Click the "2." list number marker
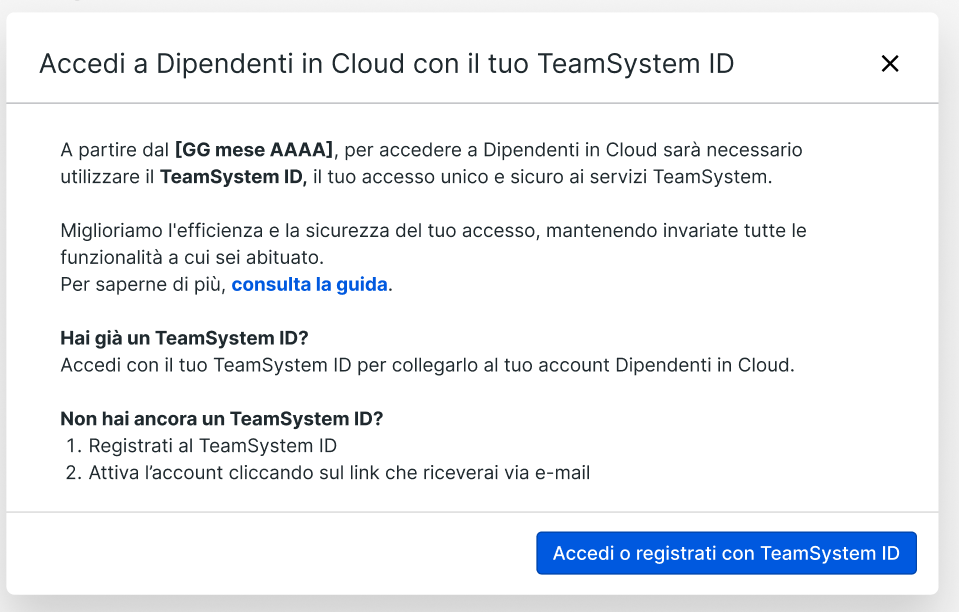 click(x=73, y=473)
